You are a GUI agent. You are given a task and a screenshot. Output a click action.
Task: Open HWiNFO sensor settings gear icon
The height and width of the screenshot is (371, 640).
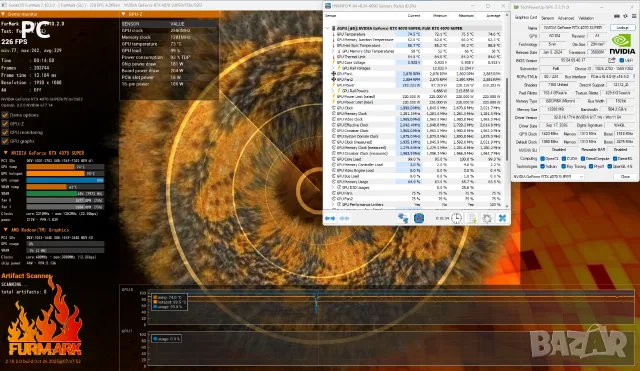point(487,218)
